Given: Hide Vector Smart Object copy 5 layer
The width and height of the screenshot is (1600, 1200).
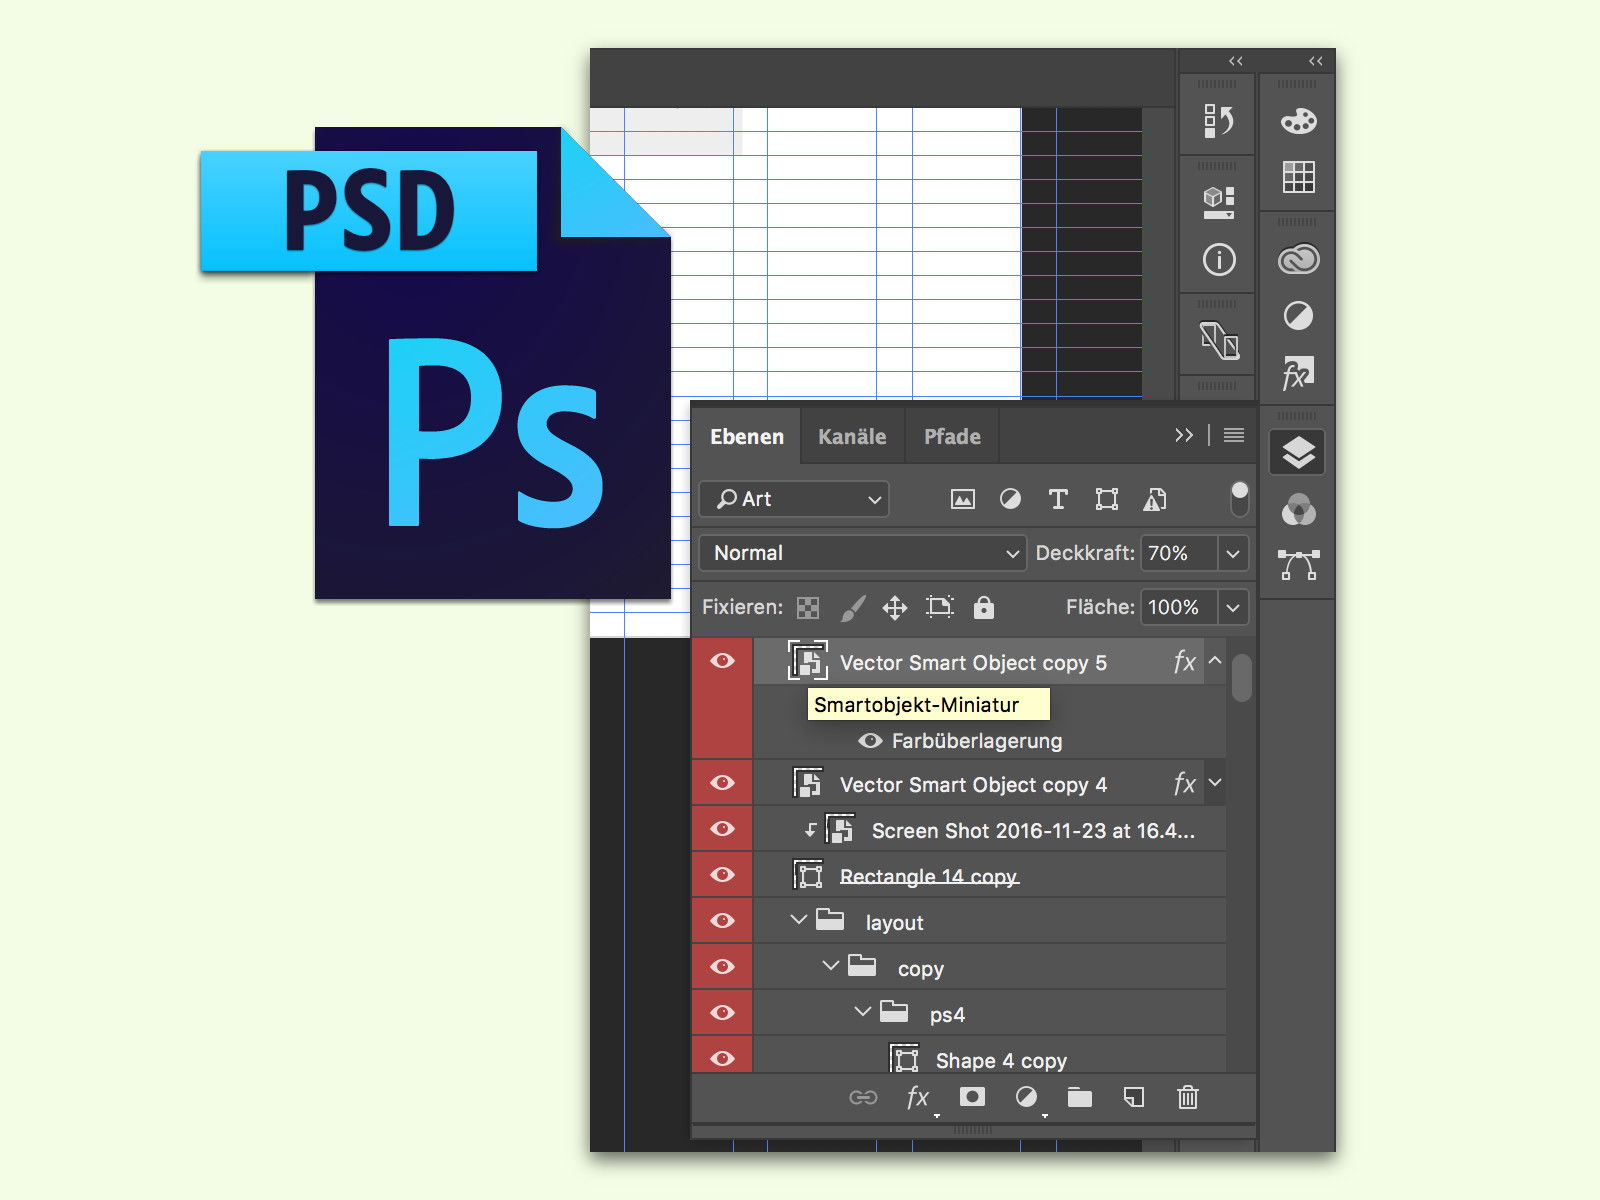Looking at the screenshot, I should coord(722,661).
